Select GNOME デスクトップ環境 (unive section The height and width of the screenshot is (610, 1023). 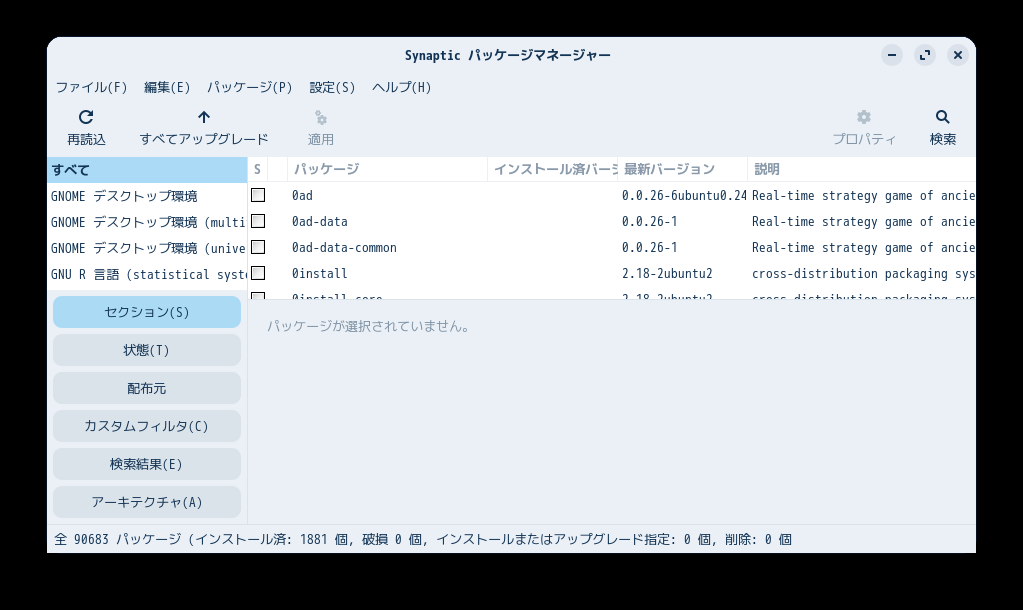coord(147,248)
